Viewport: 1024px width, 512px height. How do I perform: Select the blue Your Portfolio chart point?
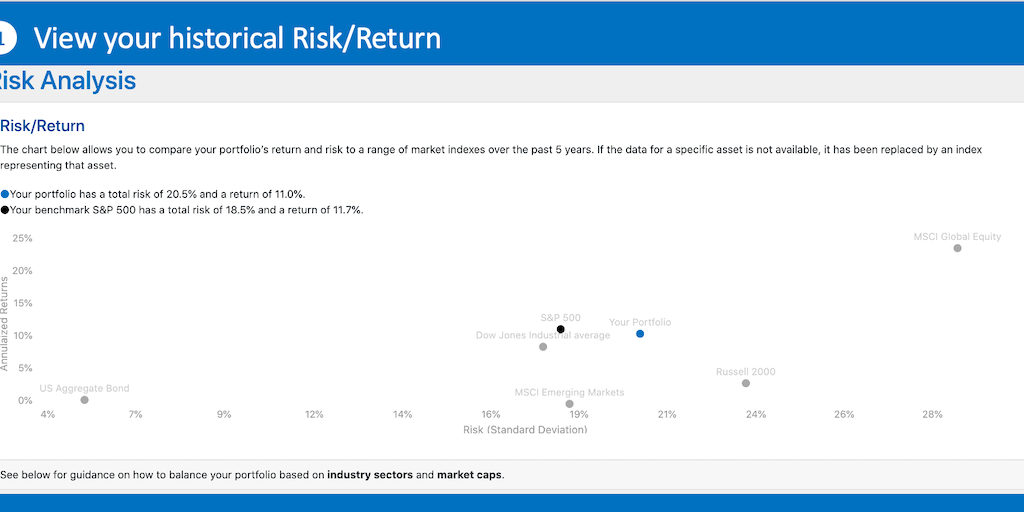tap(640, 334)
